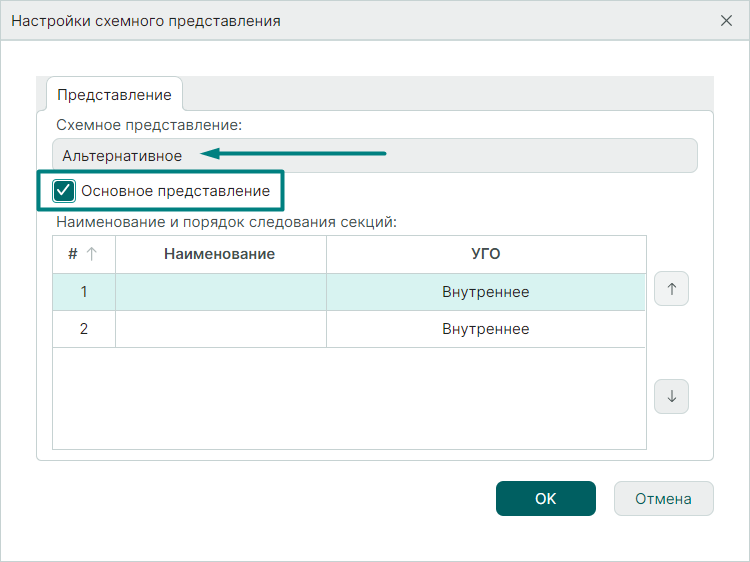Click the Наименование column header
The image size is (750, 562).
point(220,254)
